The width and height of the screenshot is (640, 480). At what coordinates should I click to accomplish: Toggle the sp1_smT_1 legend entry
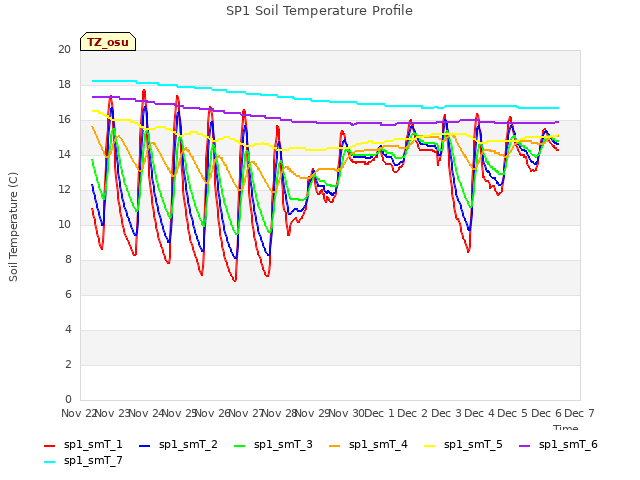[x=83, y=445]
